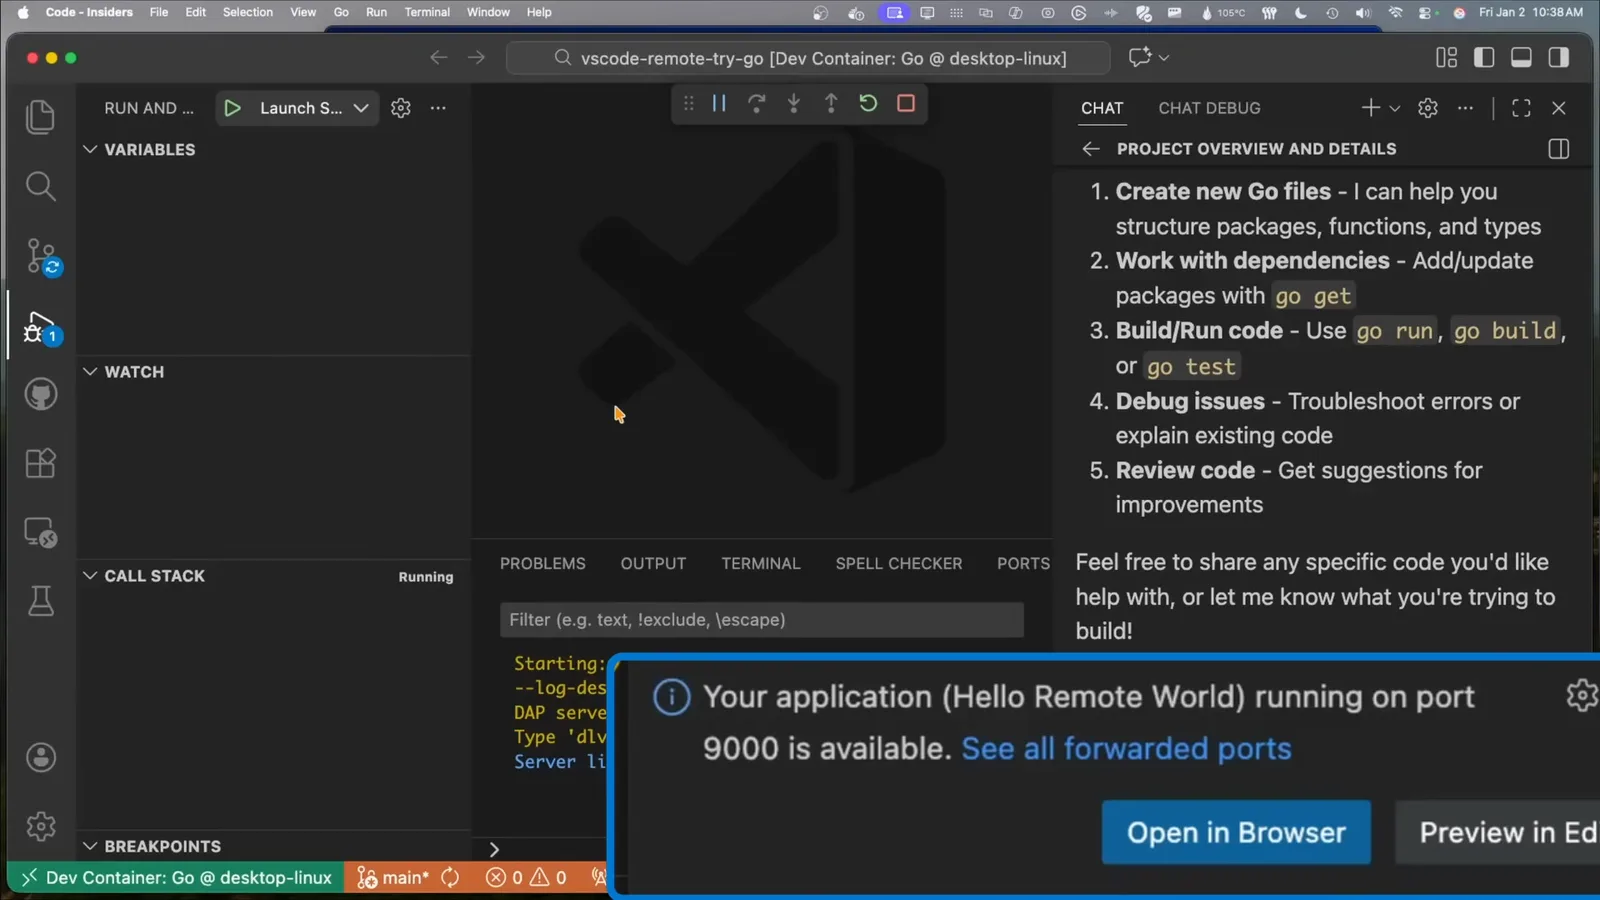Toggle chat side-by-side layout icon

coord(1558,149)
